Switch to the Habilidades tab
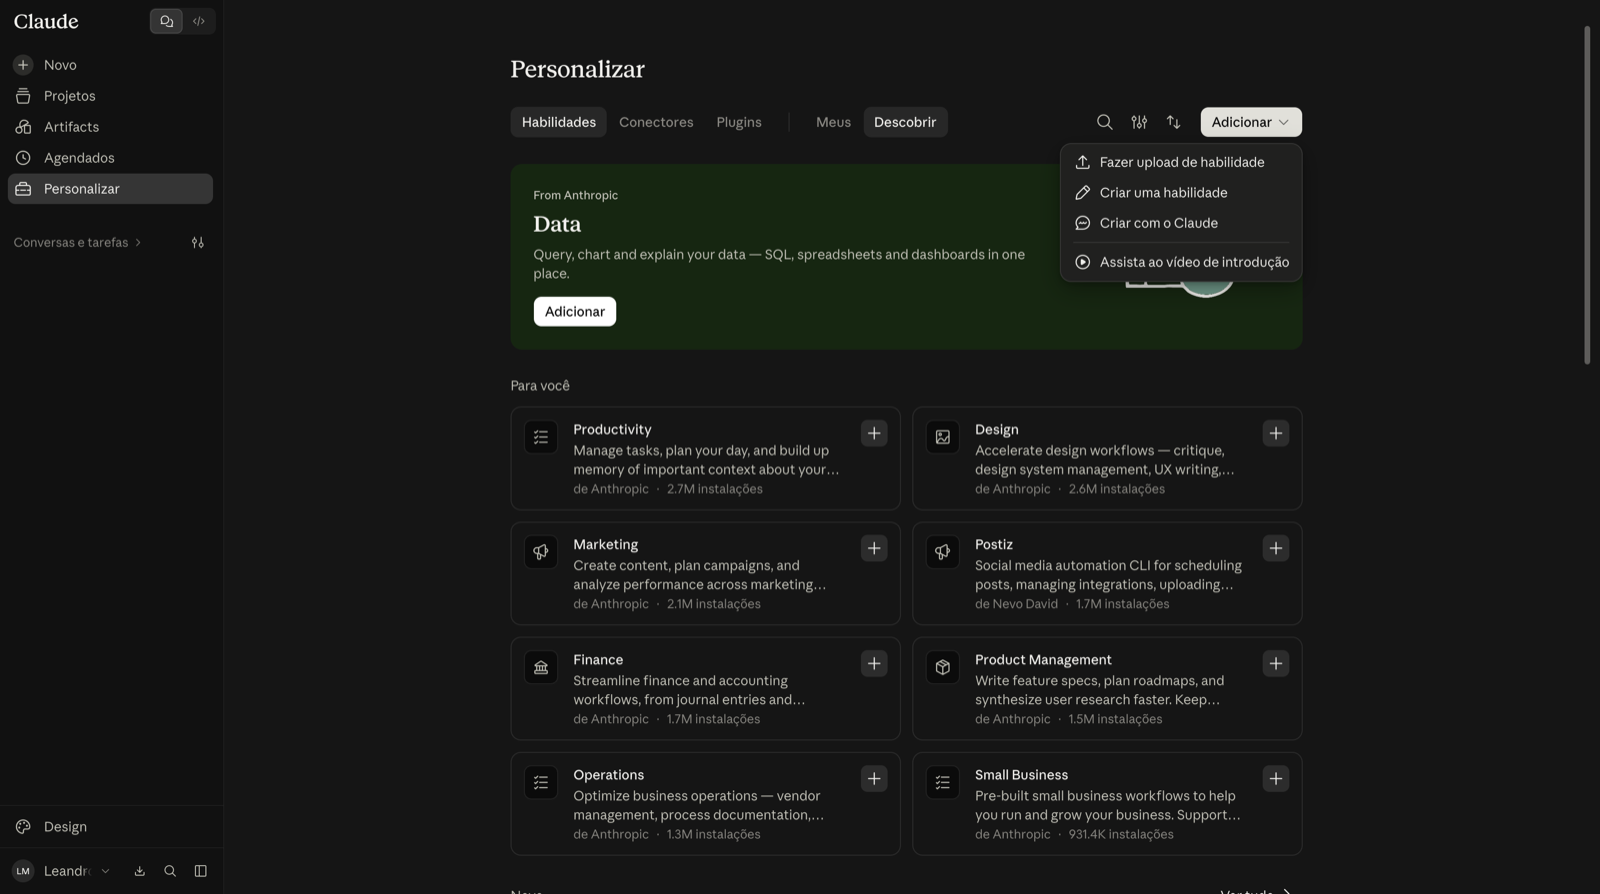 pos(559,122)
